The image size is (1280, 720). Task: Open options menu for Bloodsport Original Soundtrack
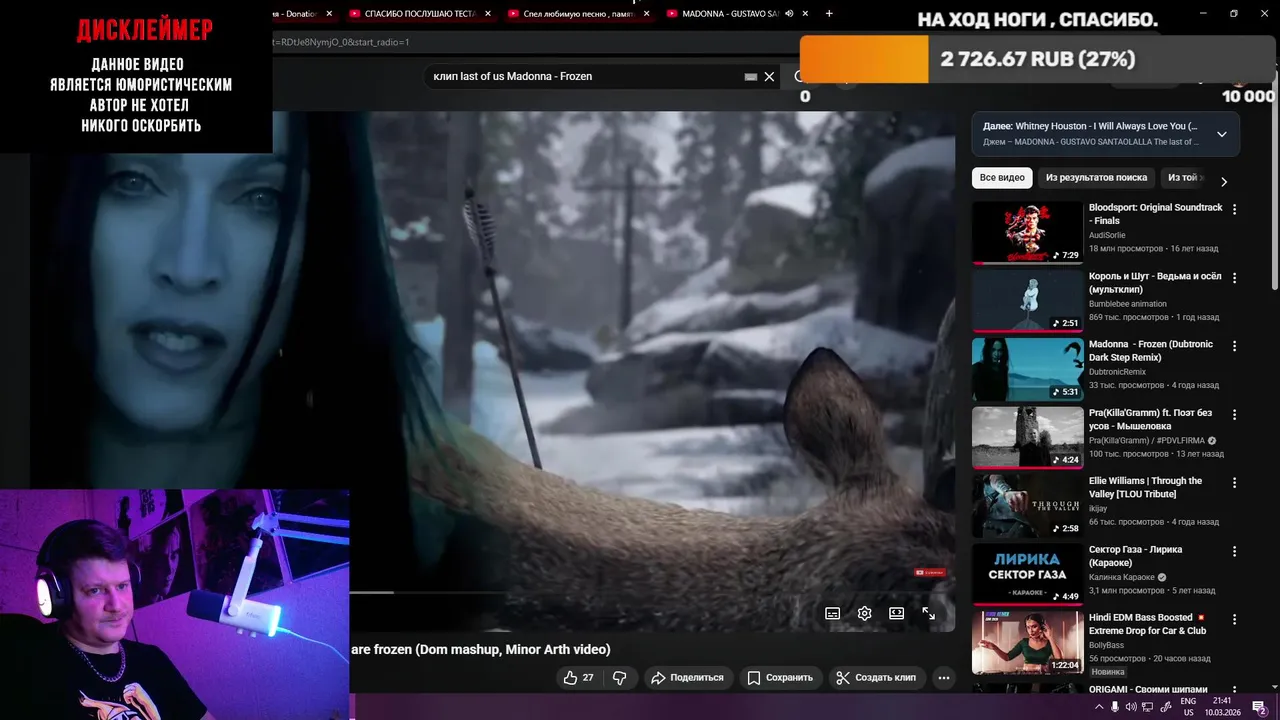1234,210
